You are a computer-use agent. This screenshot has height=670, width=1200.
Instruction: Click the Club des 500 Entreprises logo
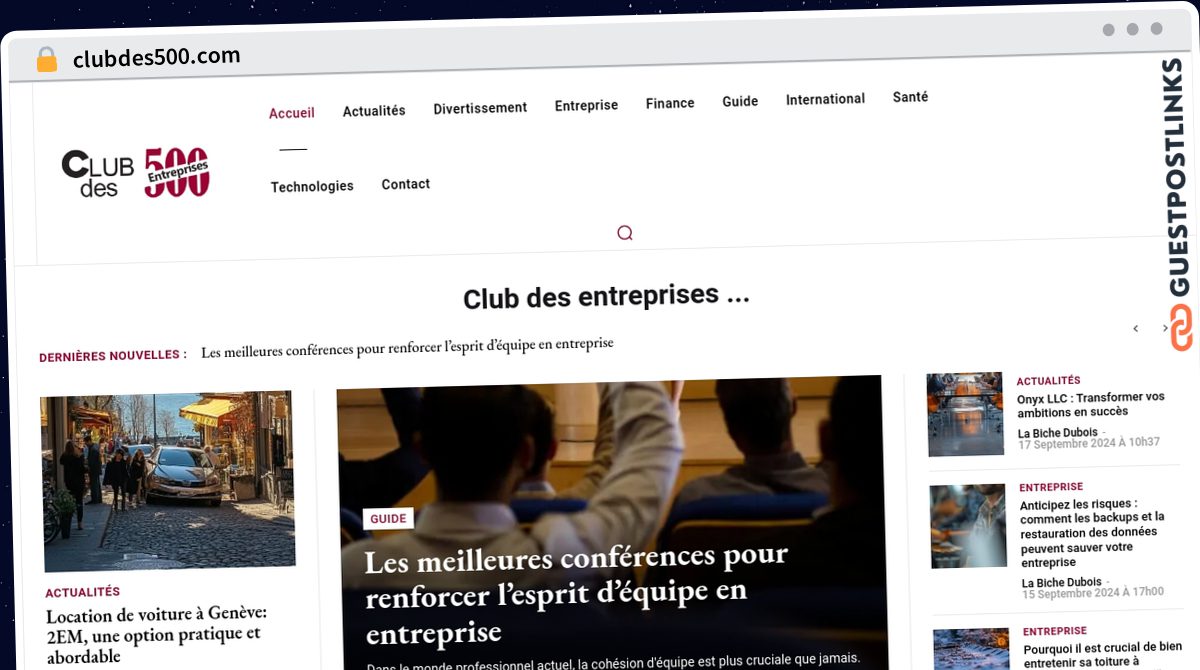click(x=136, y=173)
